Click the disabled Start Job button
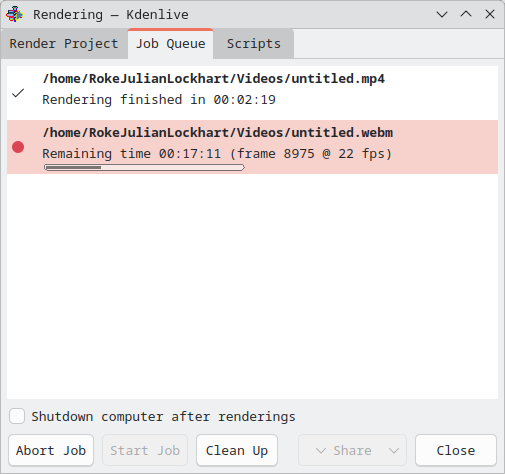The width and height of the screenshot is (505, 474). tap(145, 450)
